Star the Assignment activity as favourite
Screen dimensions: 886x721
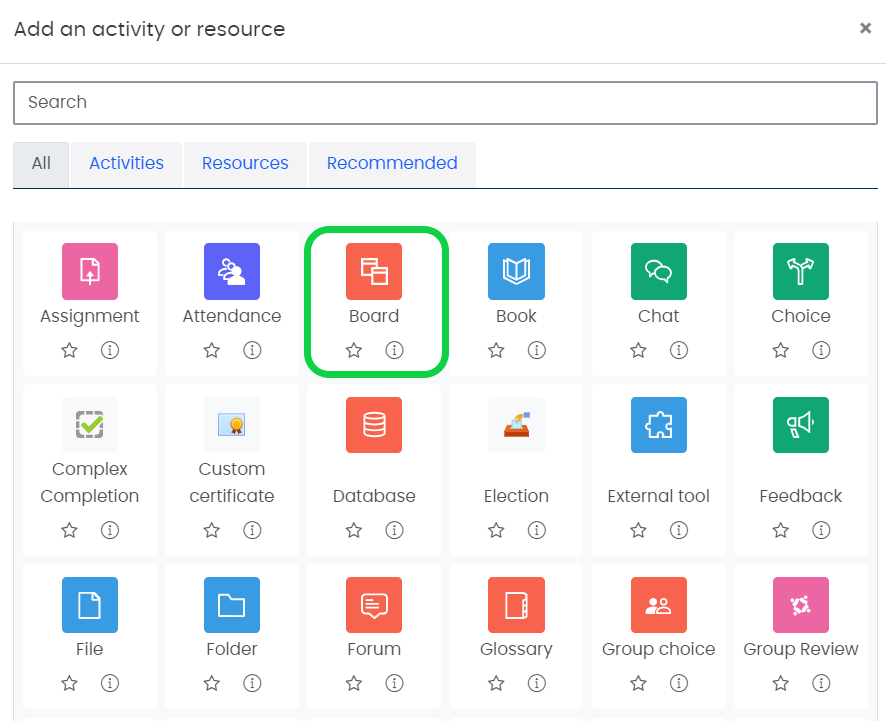pos(69,350)
